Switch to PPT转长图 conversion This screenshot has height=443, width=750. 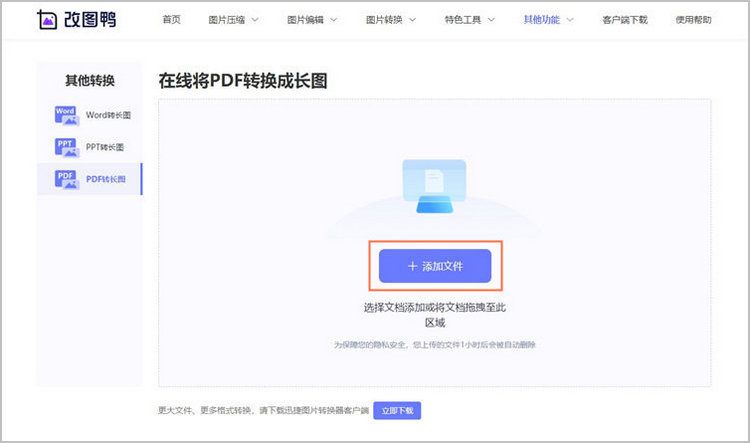pyautogui.click(x=105, y=147)
